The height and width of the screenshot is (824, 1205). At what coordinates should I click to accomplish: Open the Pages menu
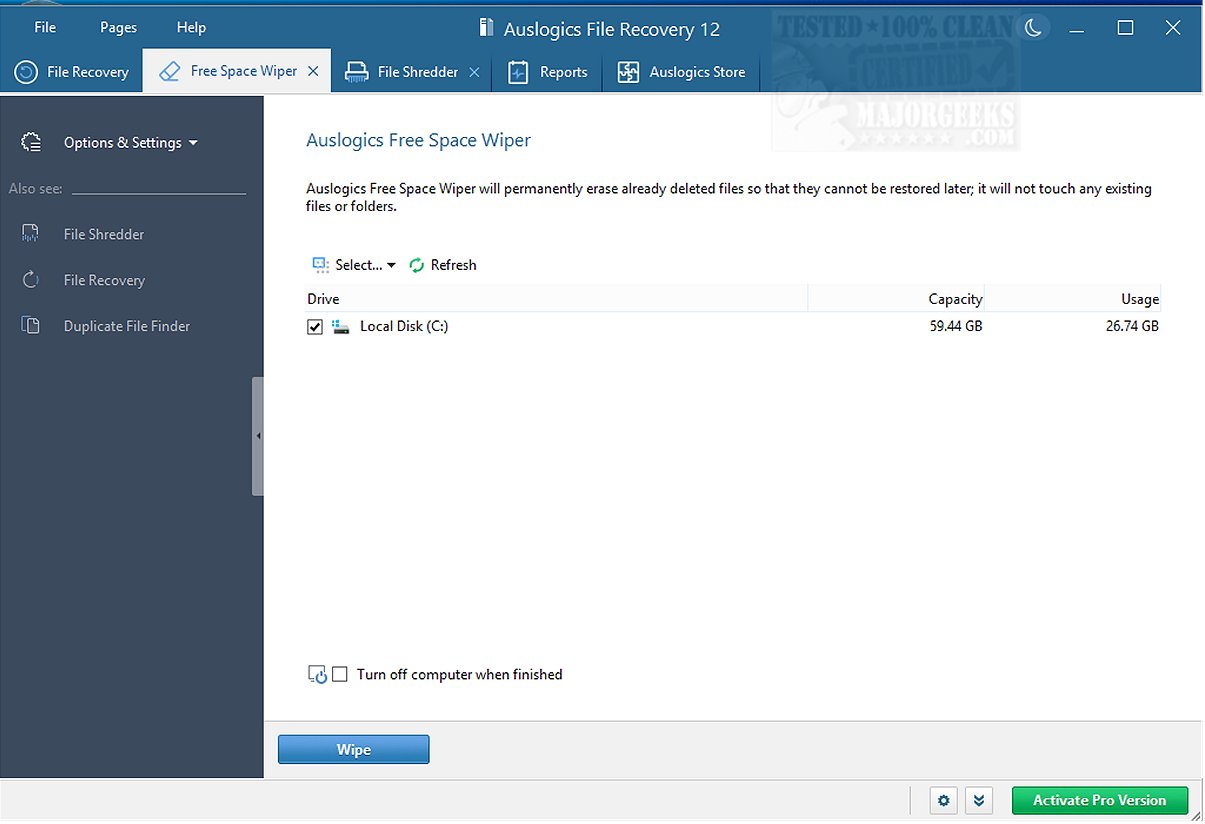point(118,27)
